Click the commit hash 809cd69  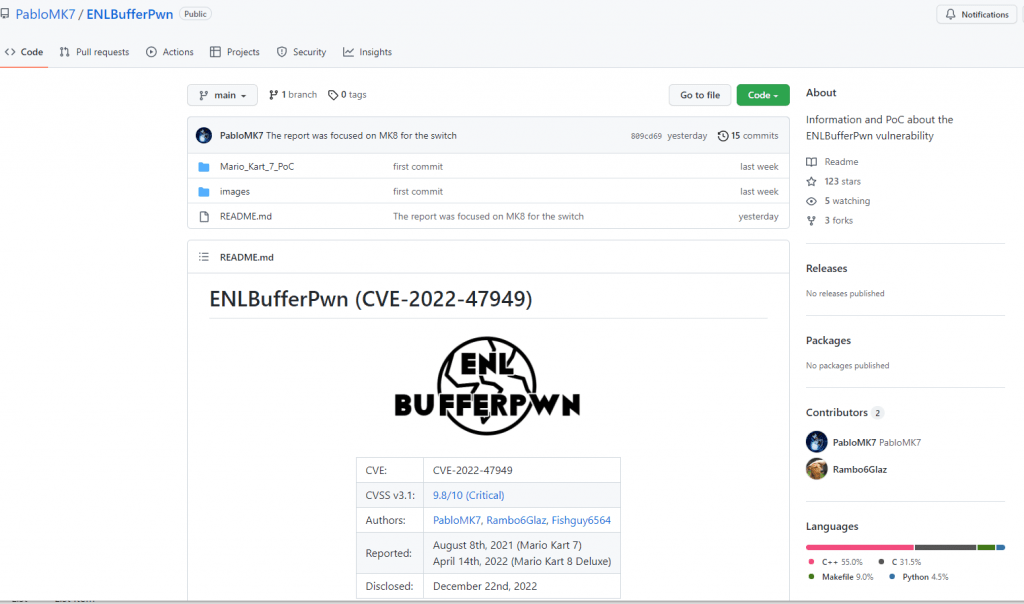click(x=646, y=136)
